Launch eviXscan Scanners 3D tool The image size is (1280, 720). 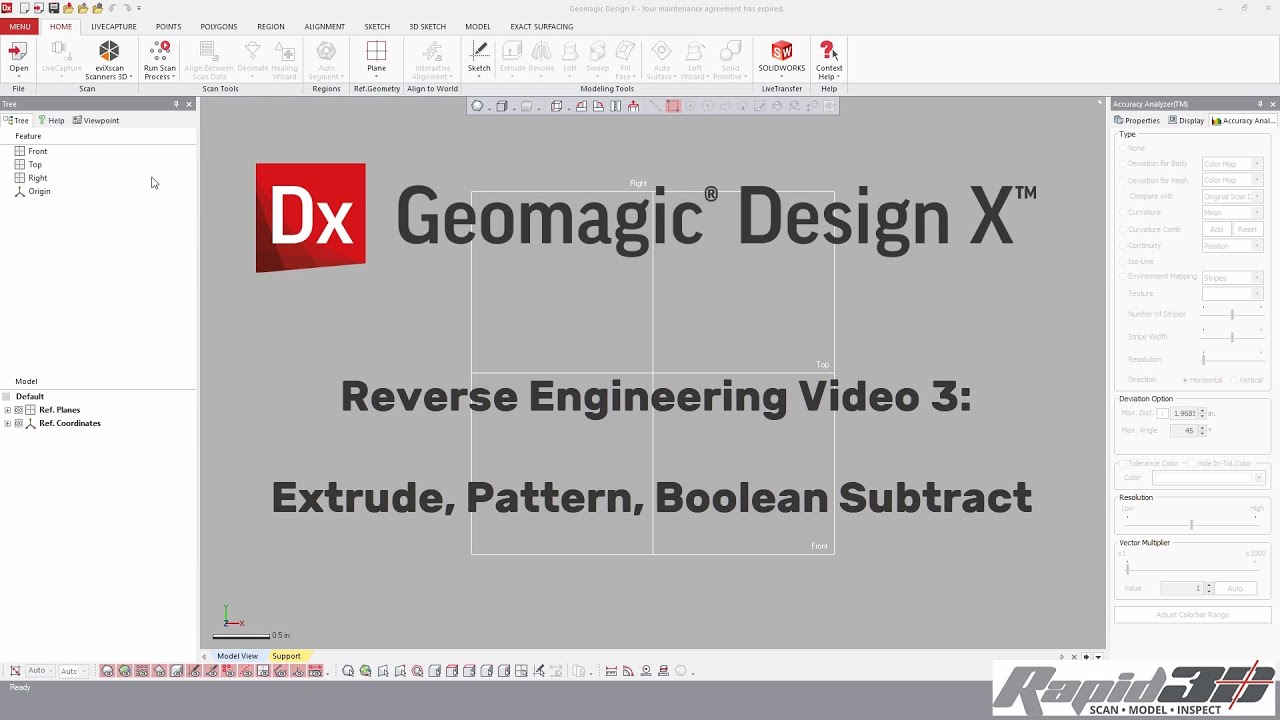click(108, 60)
